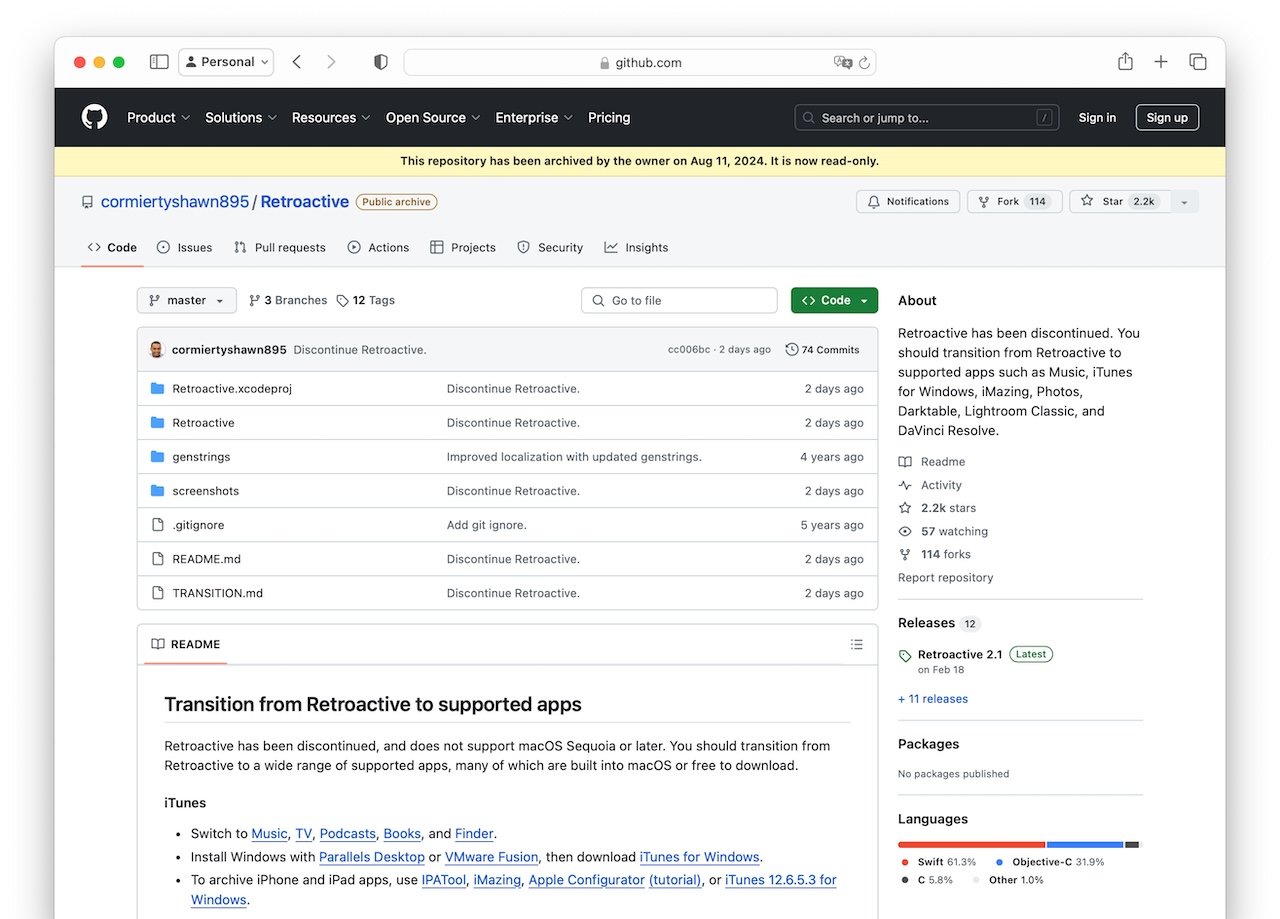Open the master branch selector
Viewport: 1280px width, 919px height.
pyautogui.click(x=187, y=300)
